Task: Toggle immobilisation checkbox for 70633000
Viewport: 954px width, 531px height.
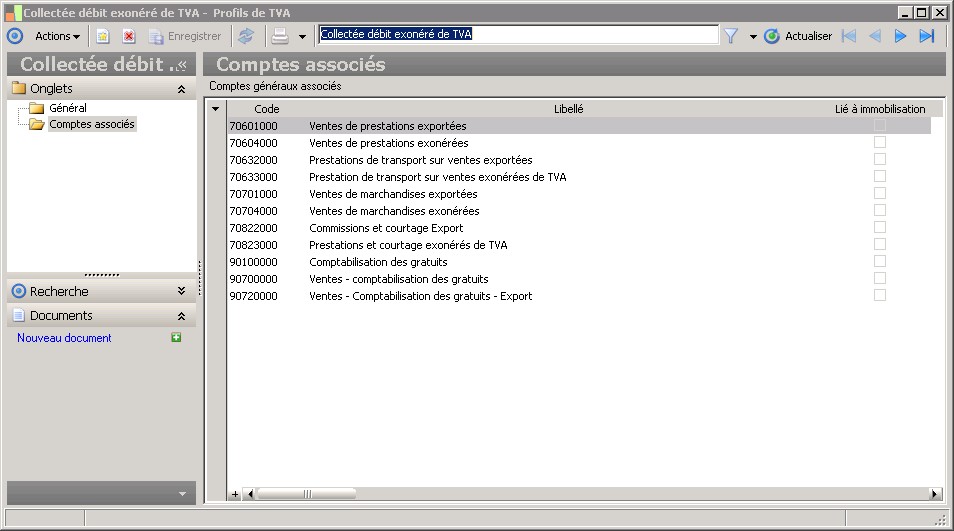Action: [880, 176]
